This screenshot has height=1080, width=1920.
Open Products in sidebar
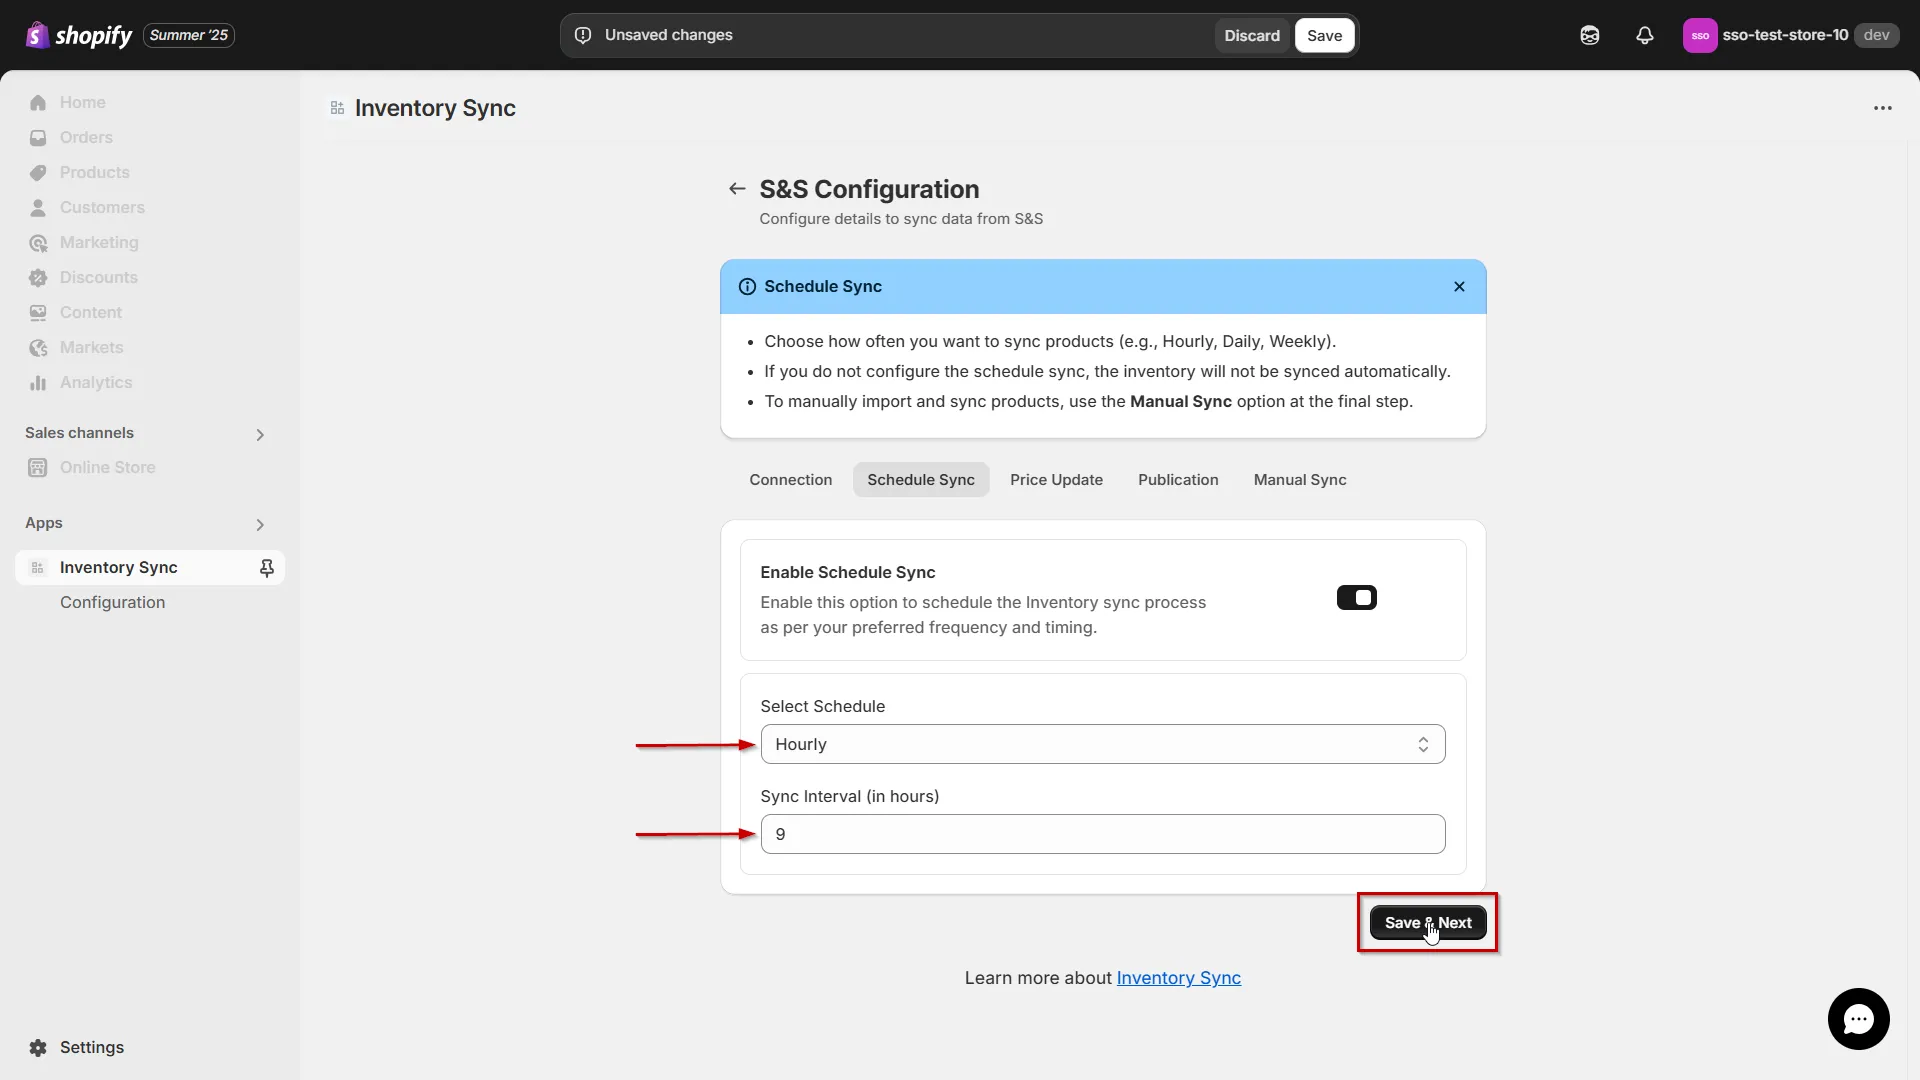click(x=150, y=172)
